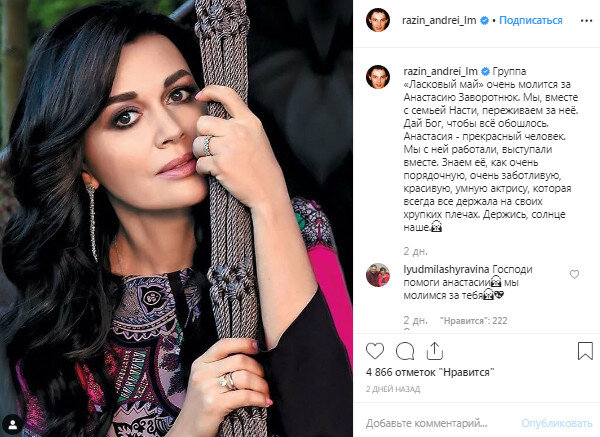Open razin_andrei_lm username in the header
The width and height of the screenshot is (600, 437).
point(439,20)
